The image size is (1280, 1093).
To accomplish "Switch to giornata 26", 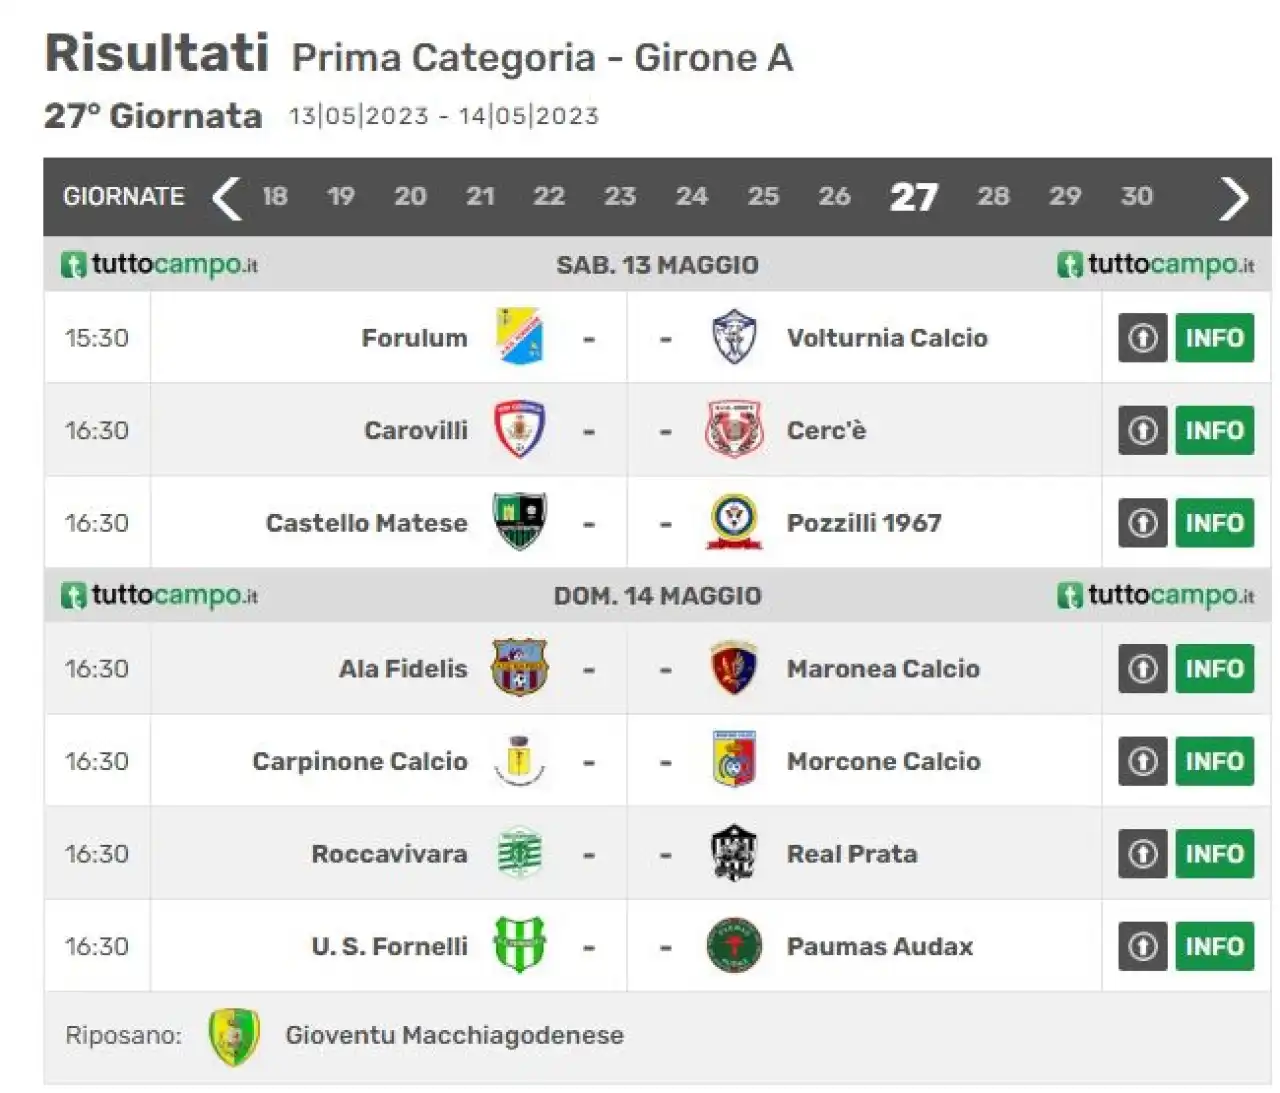I will 834,196.
